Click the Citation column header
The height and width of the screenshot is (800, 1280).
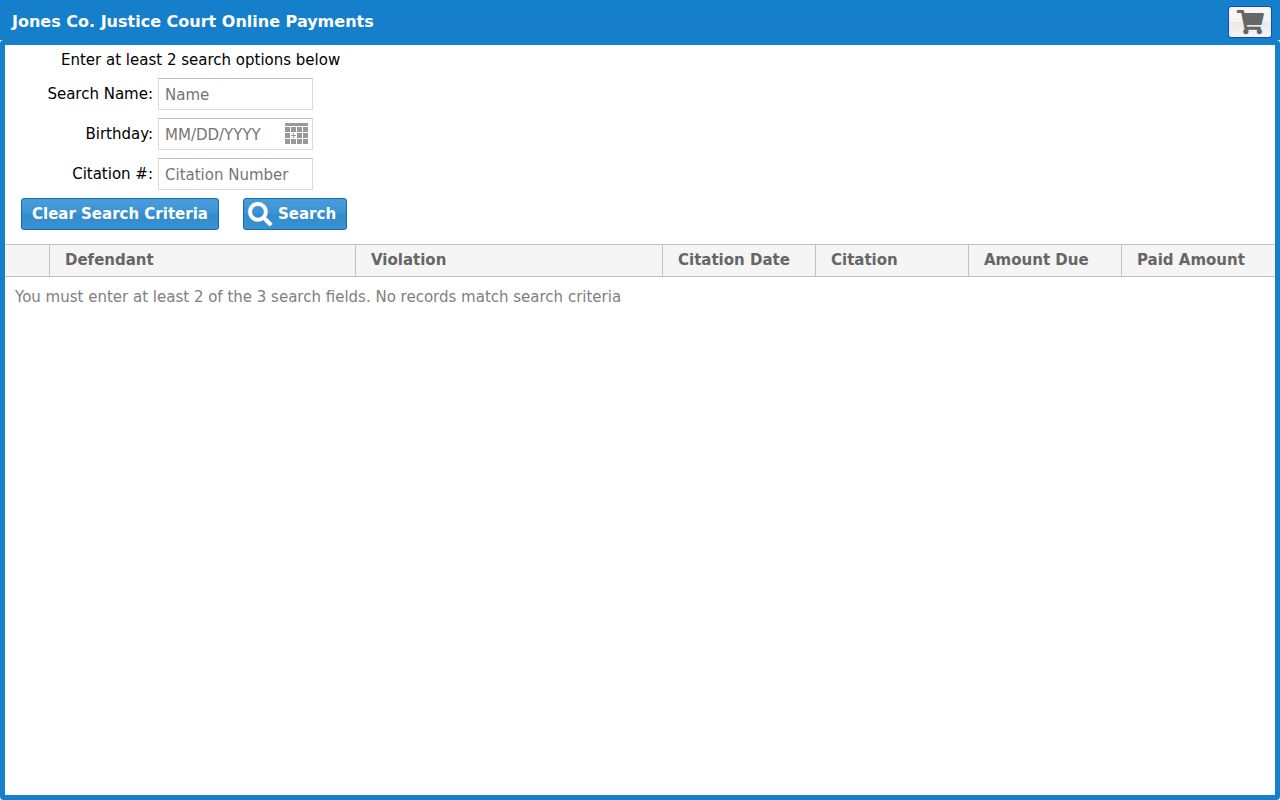tap(892, 260)
